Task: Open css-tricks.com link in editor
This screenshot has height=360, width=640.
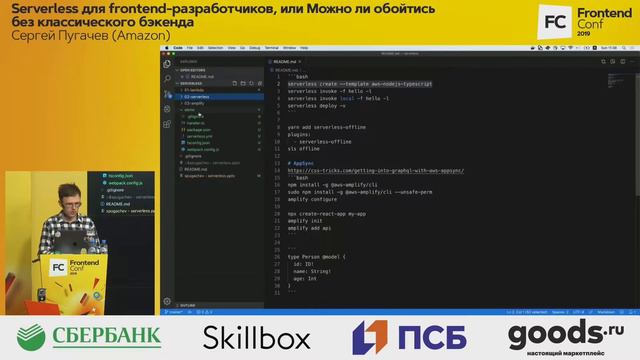Action: (x=376, y=171)
